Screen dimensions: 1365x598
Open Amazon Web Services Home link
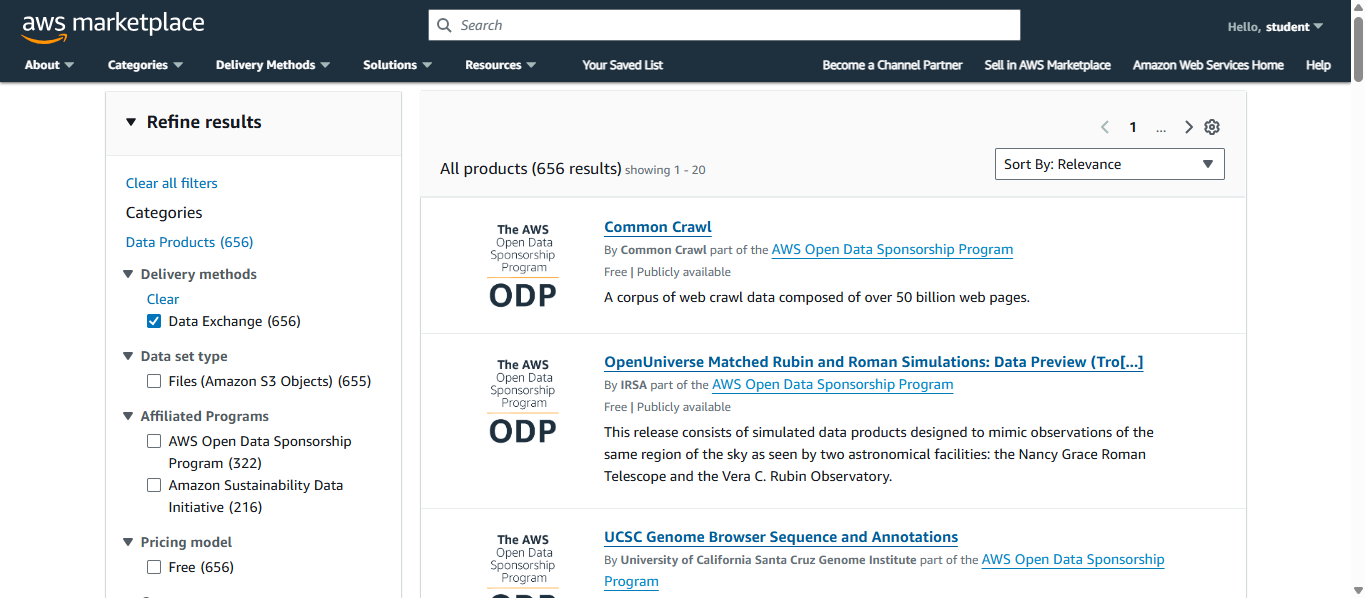coord(1208,65)
